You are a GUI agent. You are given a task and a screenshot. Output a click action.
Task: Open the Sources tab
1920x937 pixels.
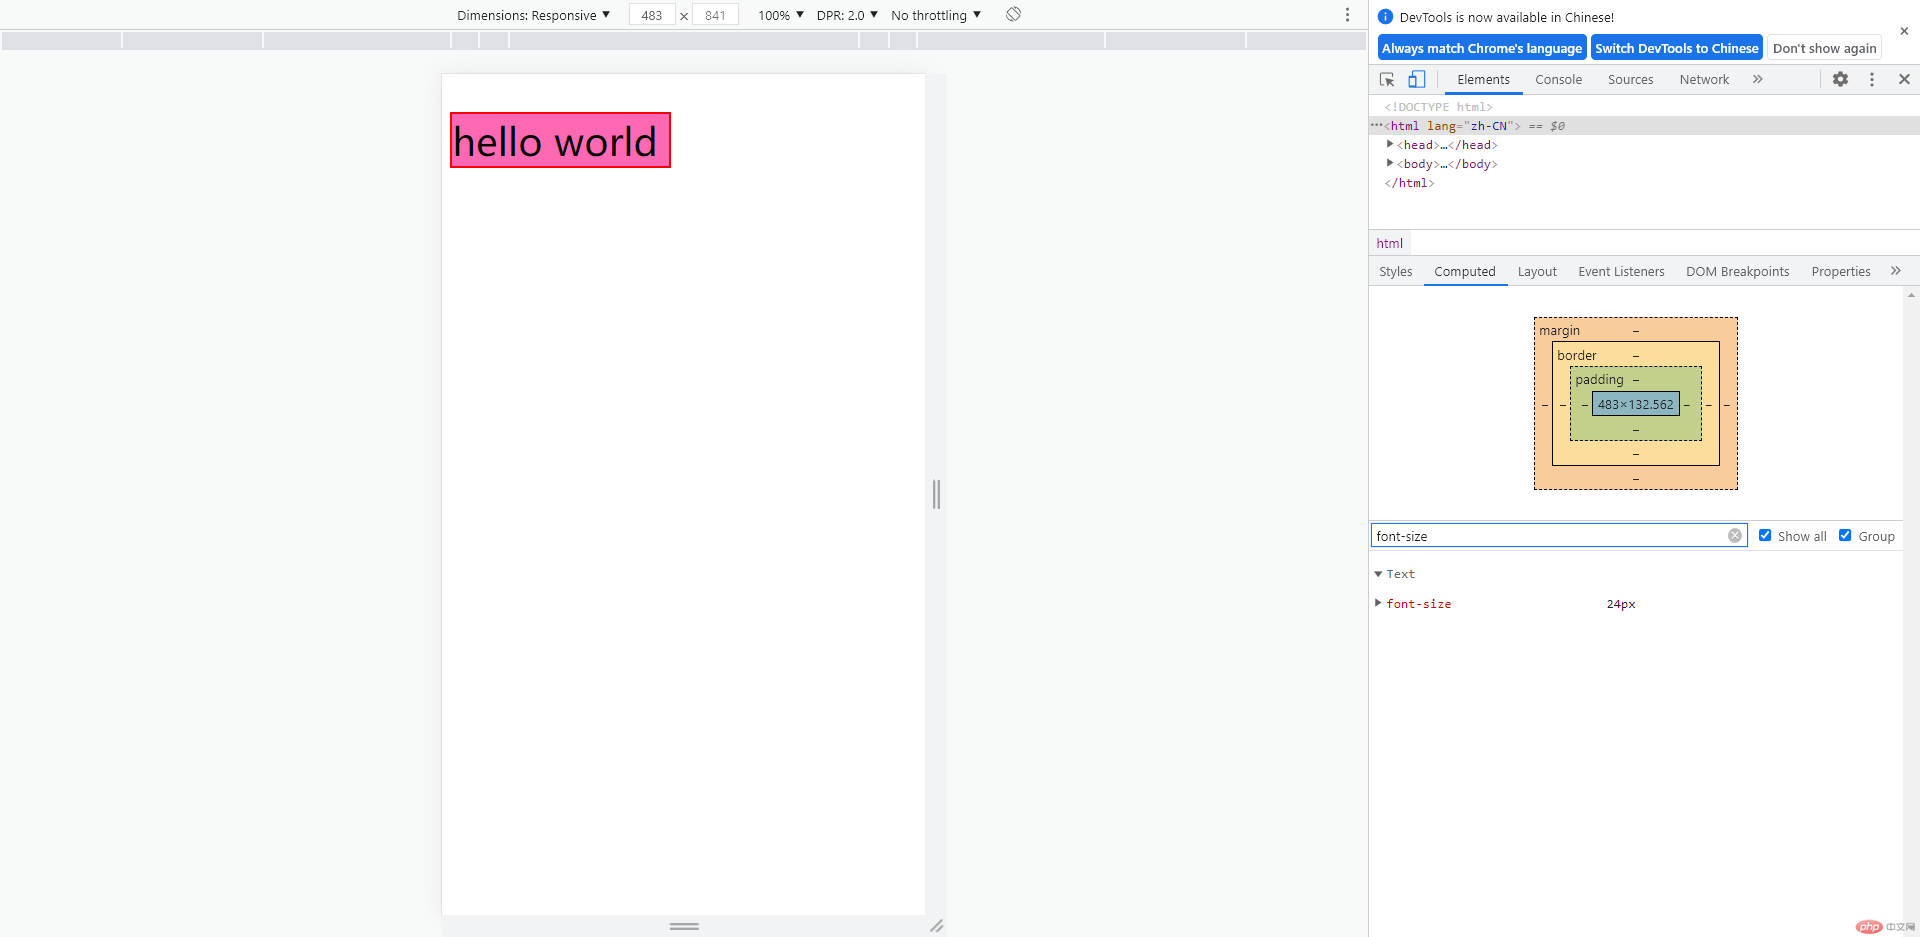pyautogui.click(x=1630, y=79)
